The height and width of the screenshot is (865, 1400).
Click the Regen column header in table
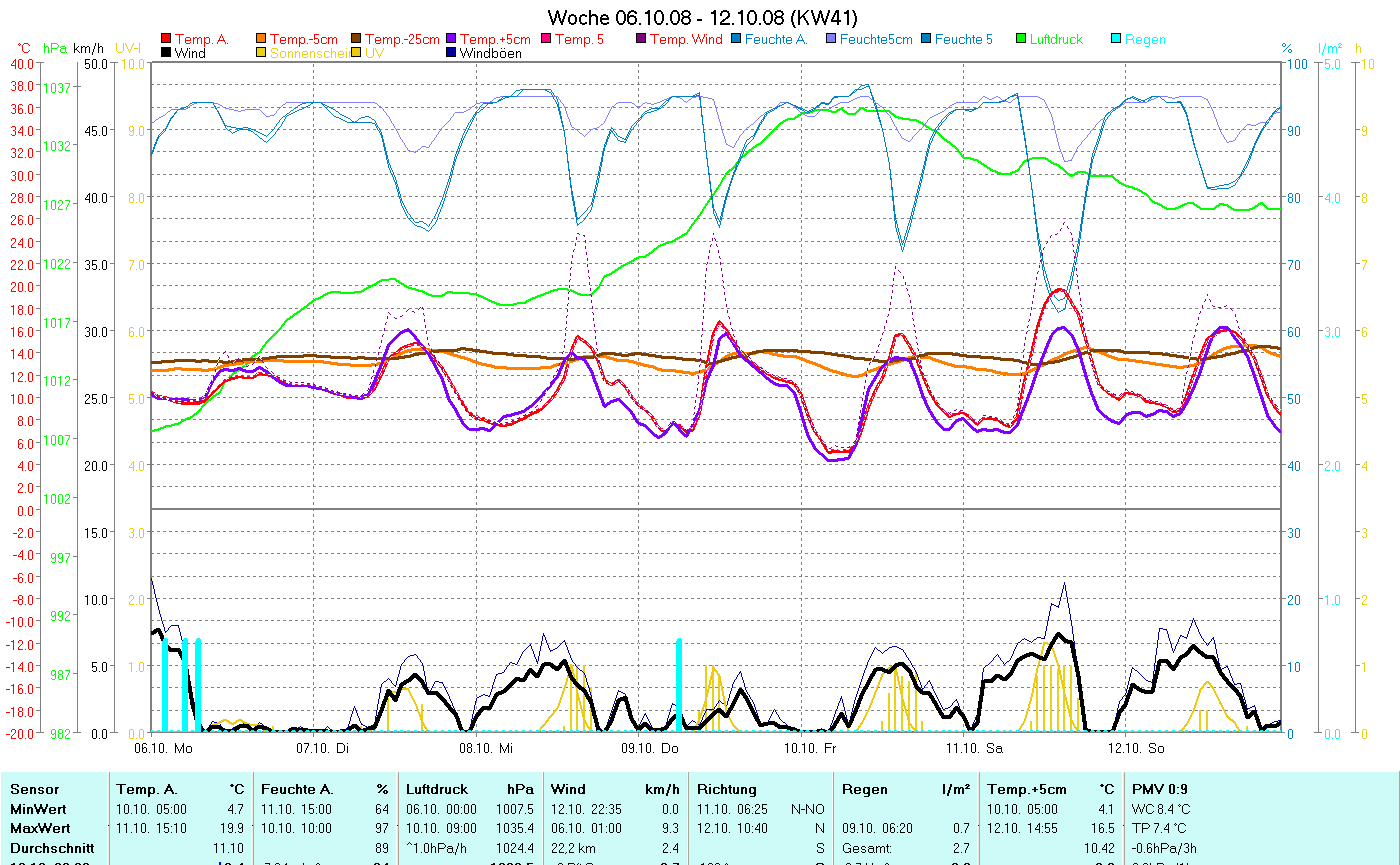(x=865, y=789)
